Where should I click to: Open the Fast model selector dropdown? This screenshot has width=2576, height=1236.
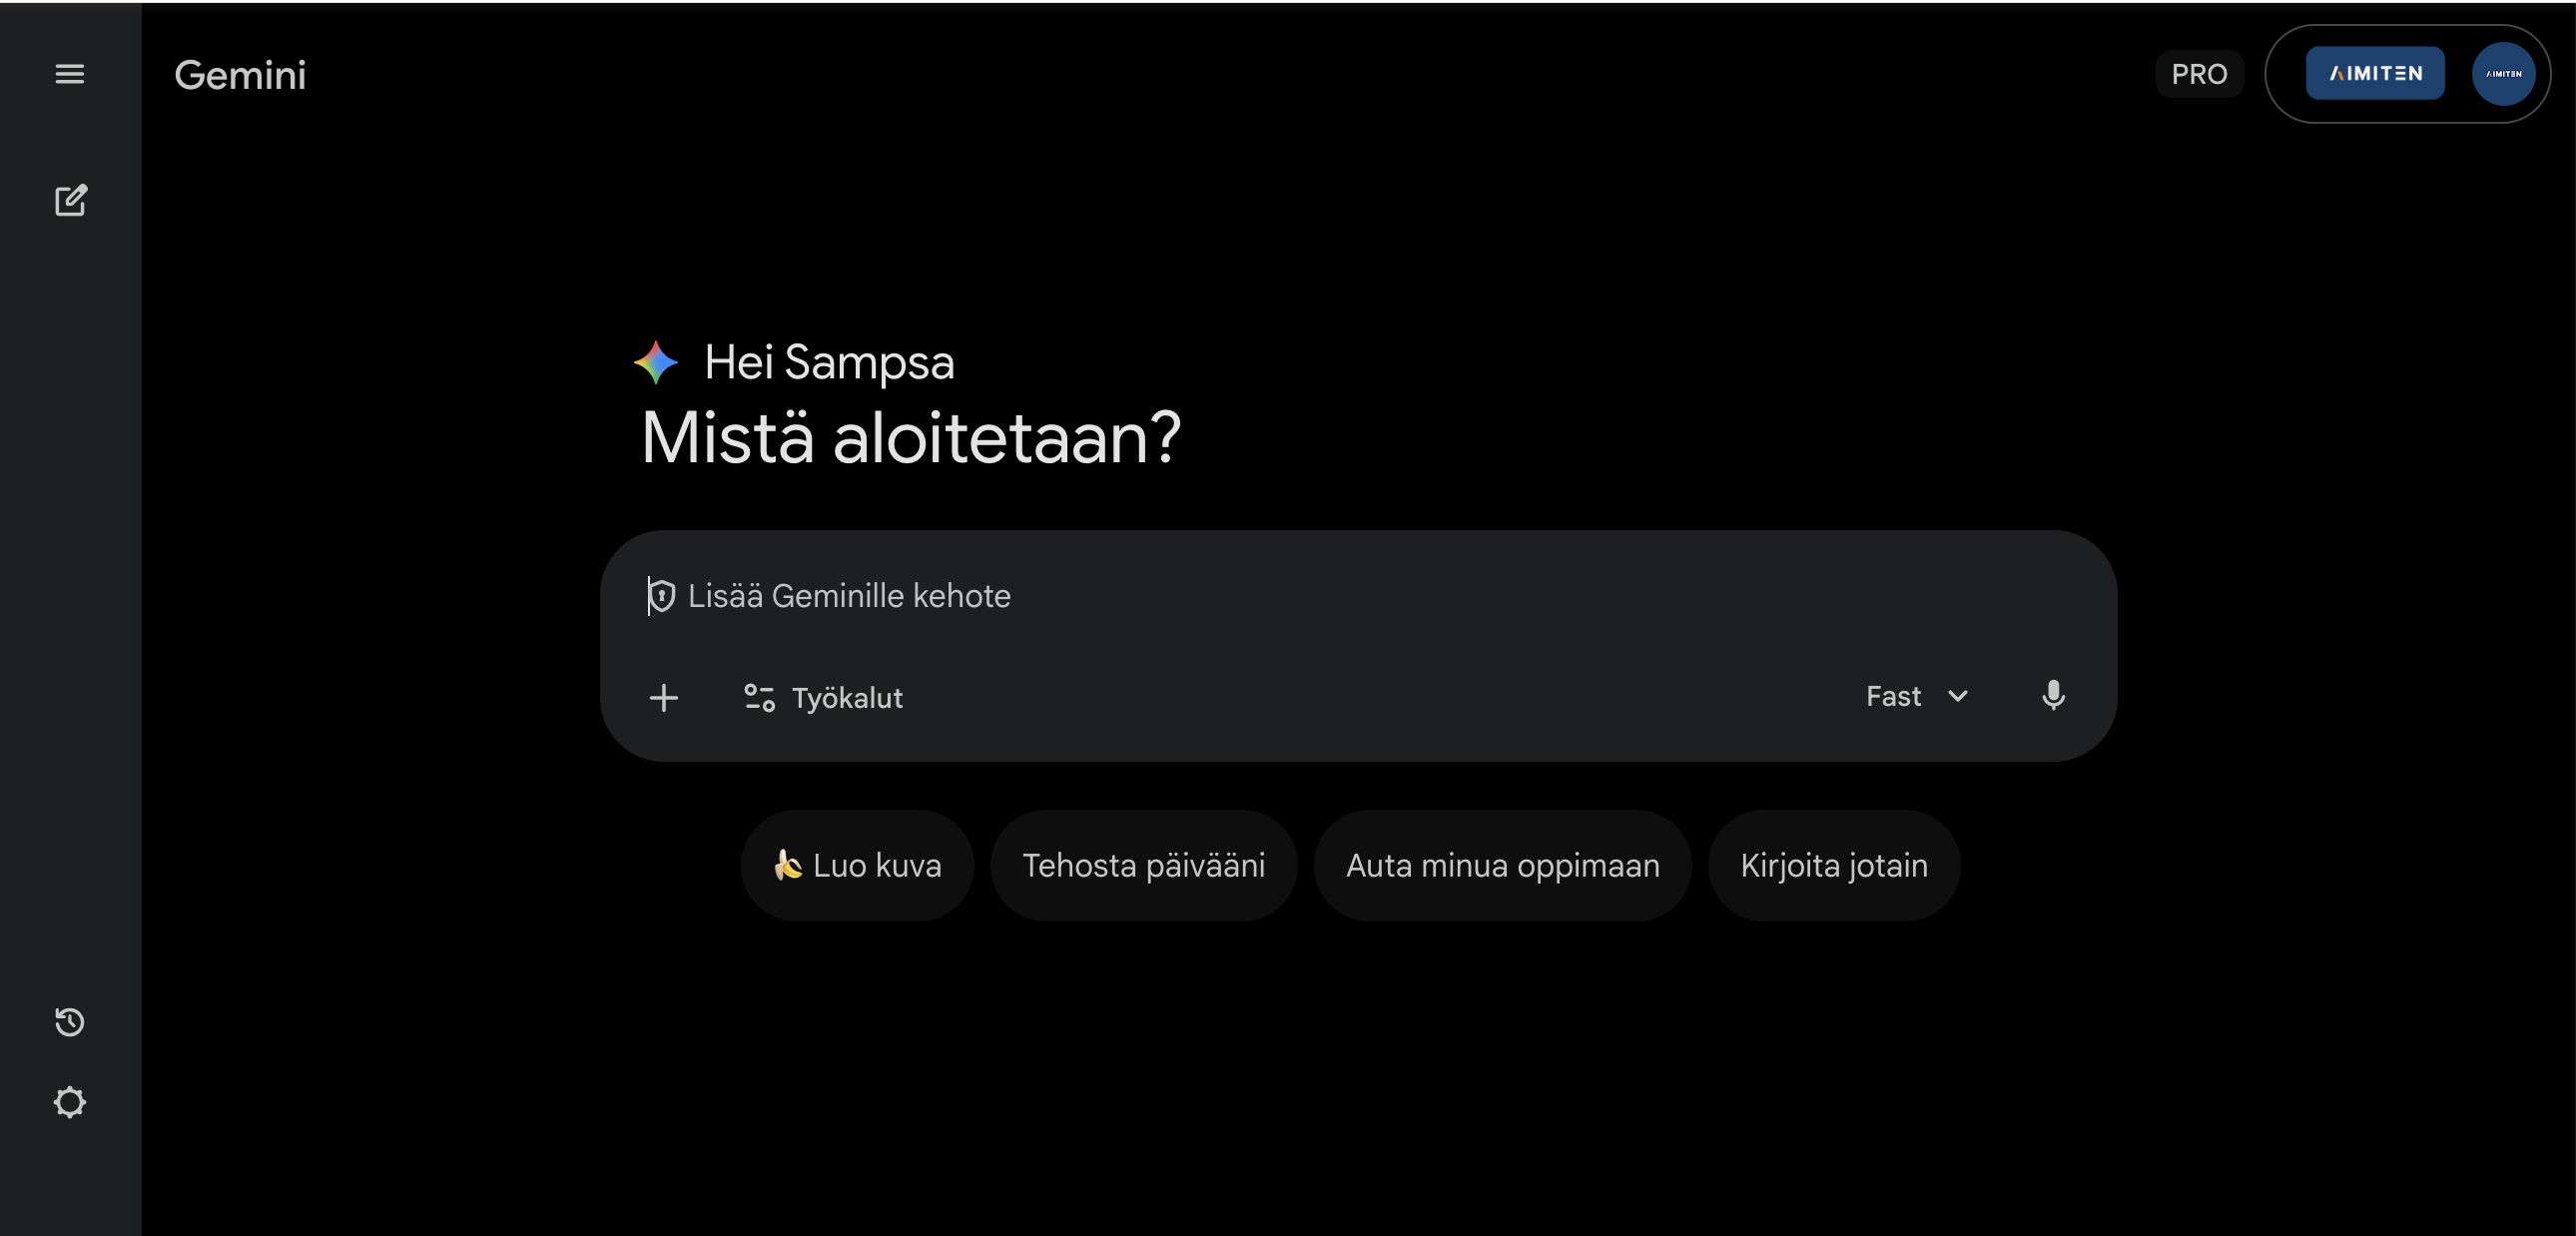pyautogui.click(x=1916, y=696)
